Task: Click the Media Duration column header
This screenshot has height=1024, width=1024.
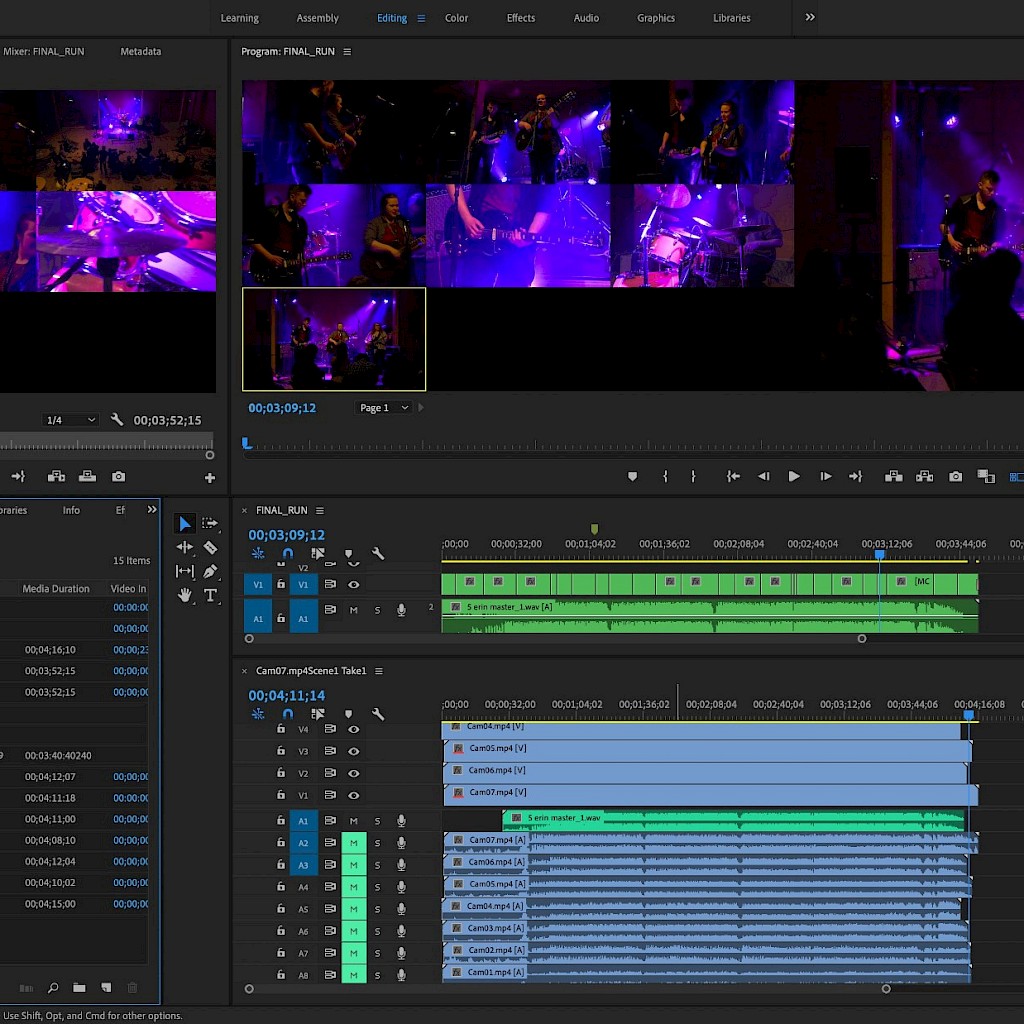Action: pyautogui.click(x=56, y=589)
